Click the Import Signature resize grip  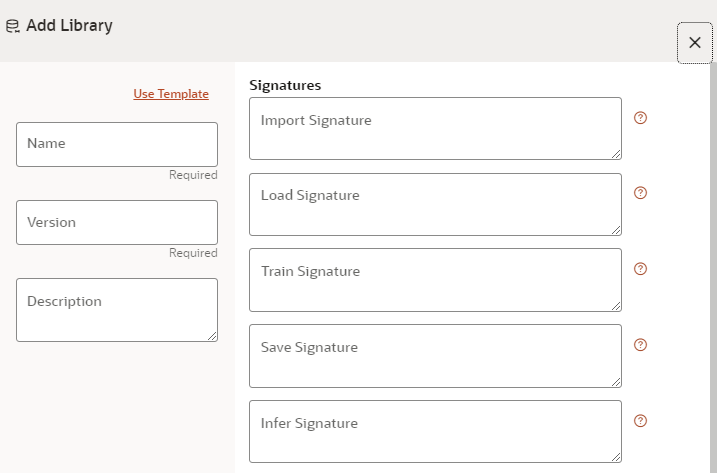click(616, 154)
